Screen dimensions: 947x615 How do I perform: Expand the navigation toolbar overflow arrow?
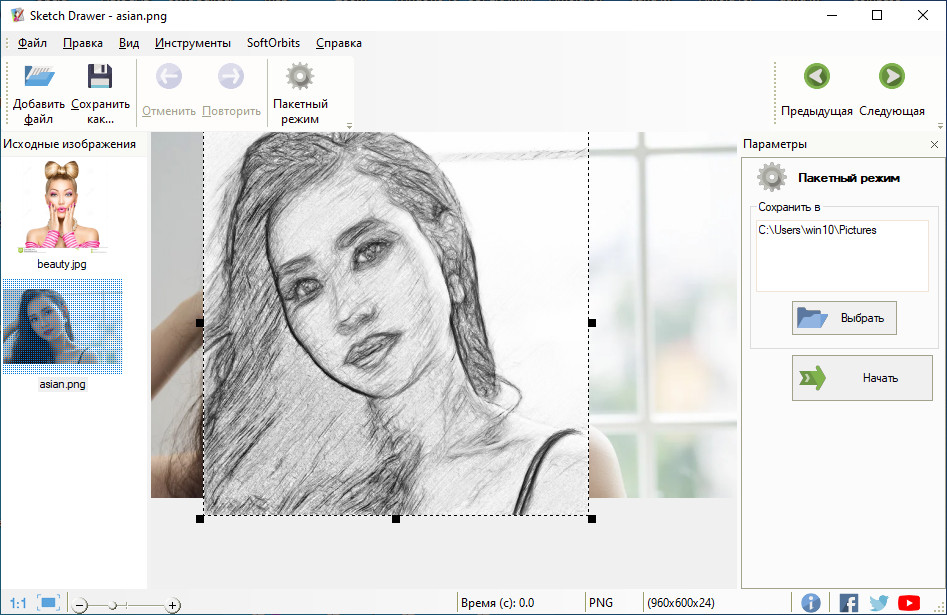[940, 126]
